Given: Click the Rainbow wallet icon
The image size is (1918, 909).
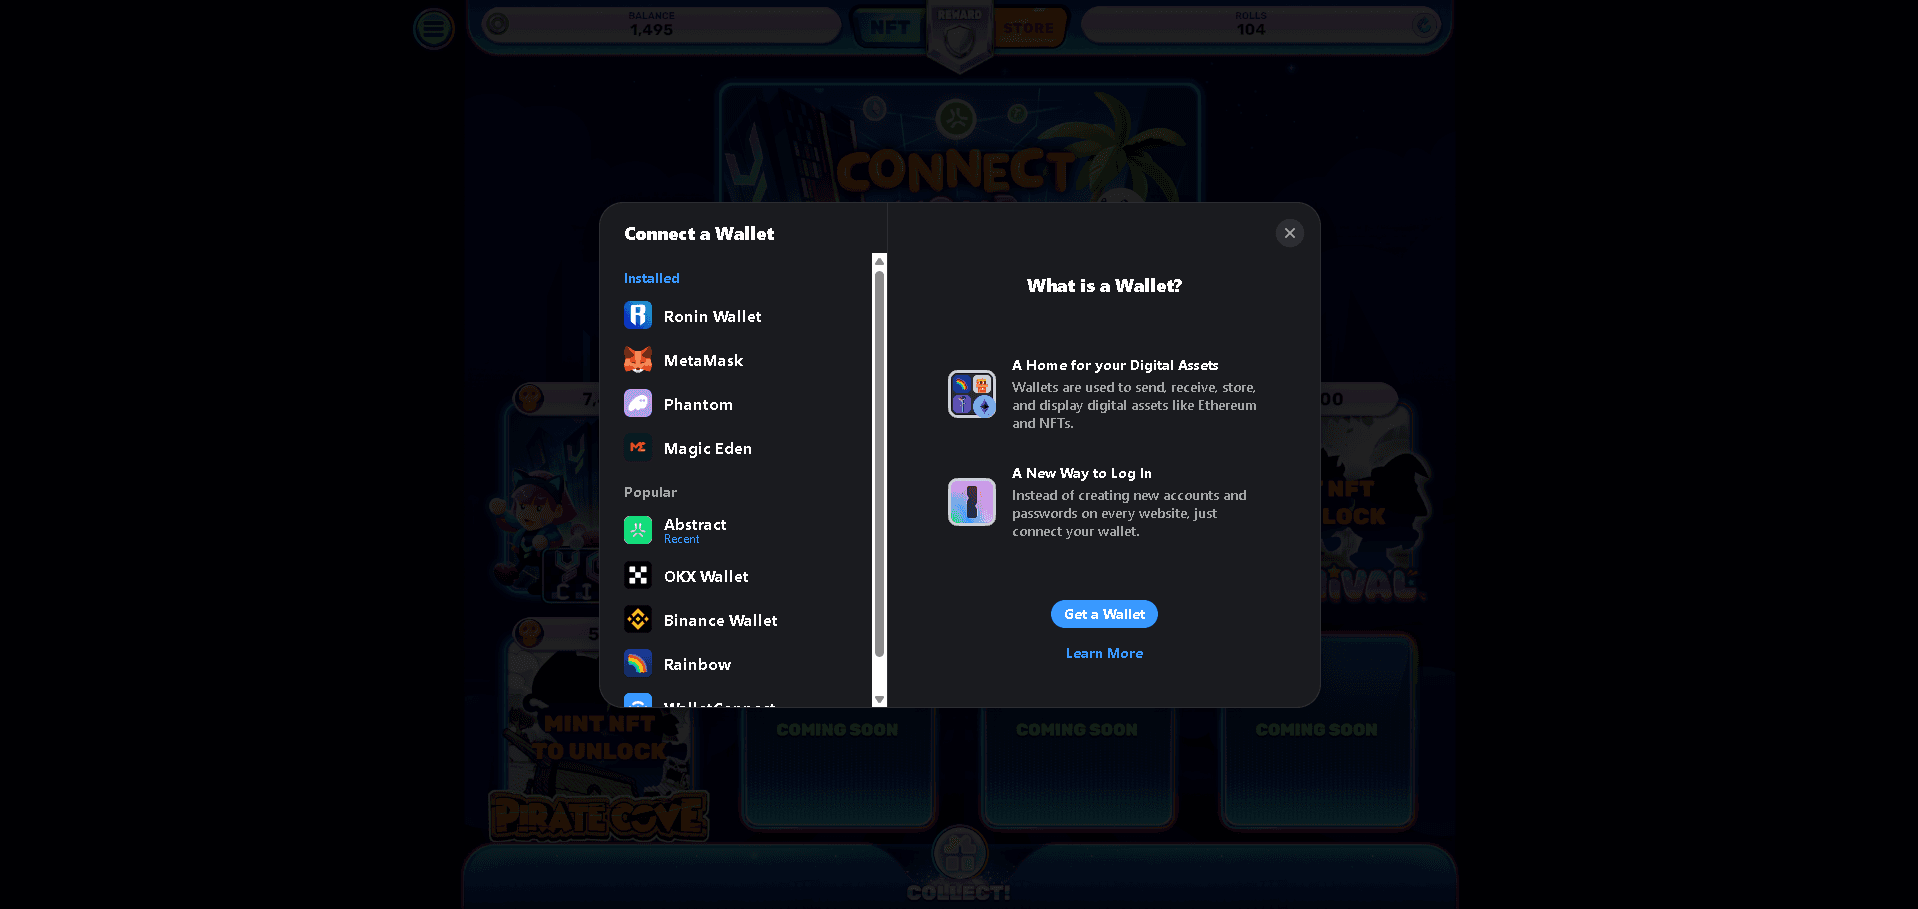Looking at the screenshot, I should (x=637, y=664).
